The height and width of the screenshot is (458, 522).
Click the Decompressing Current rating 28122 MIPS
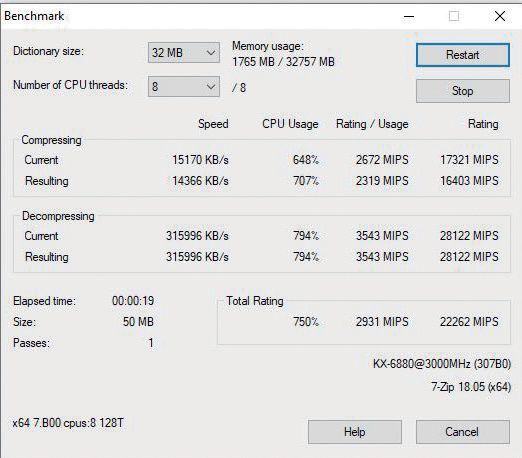pyautogui.click(x=469, y=236)
